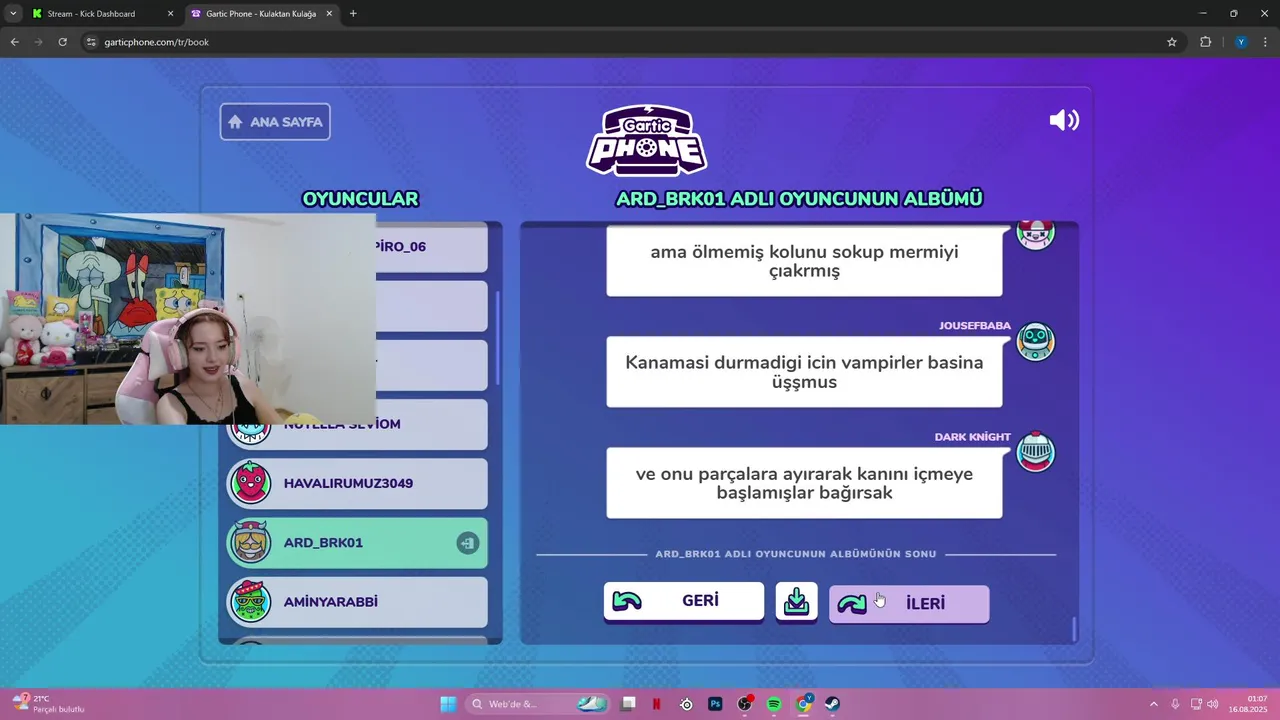Open a new browser tab

(x=353, y=14)
